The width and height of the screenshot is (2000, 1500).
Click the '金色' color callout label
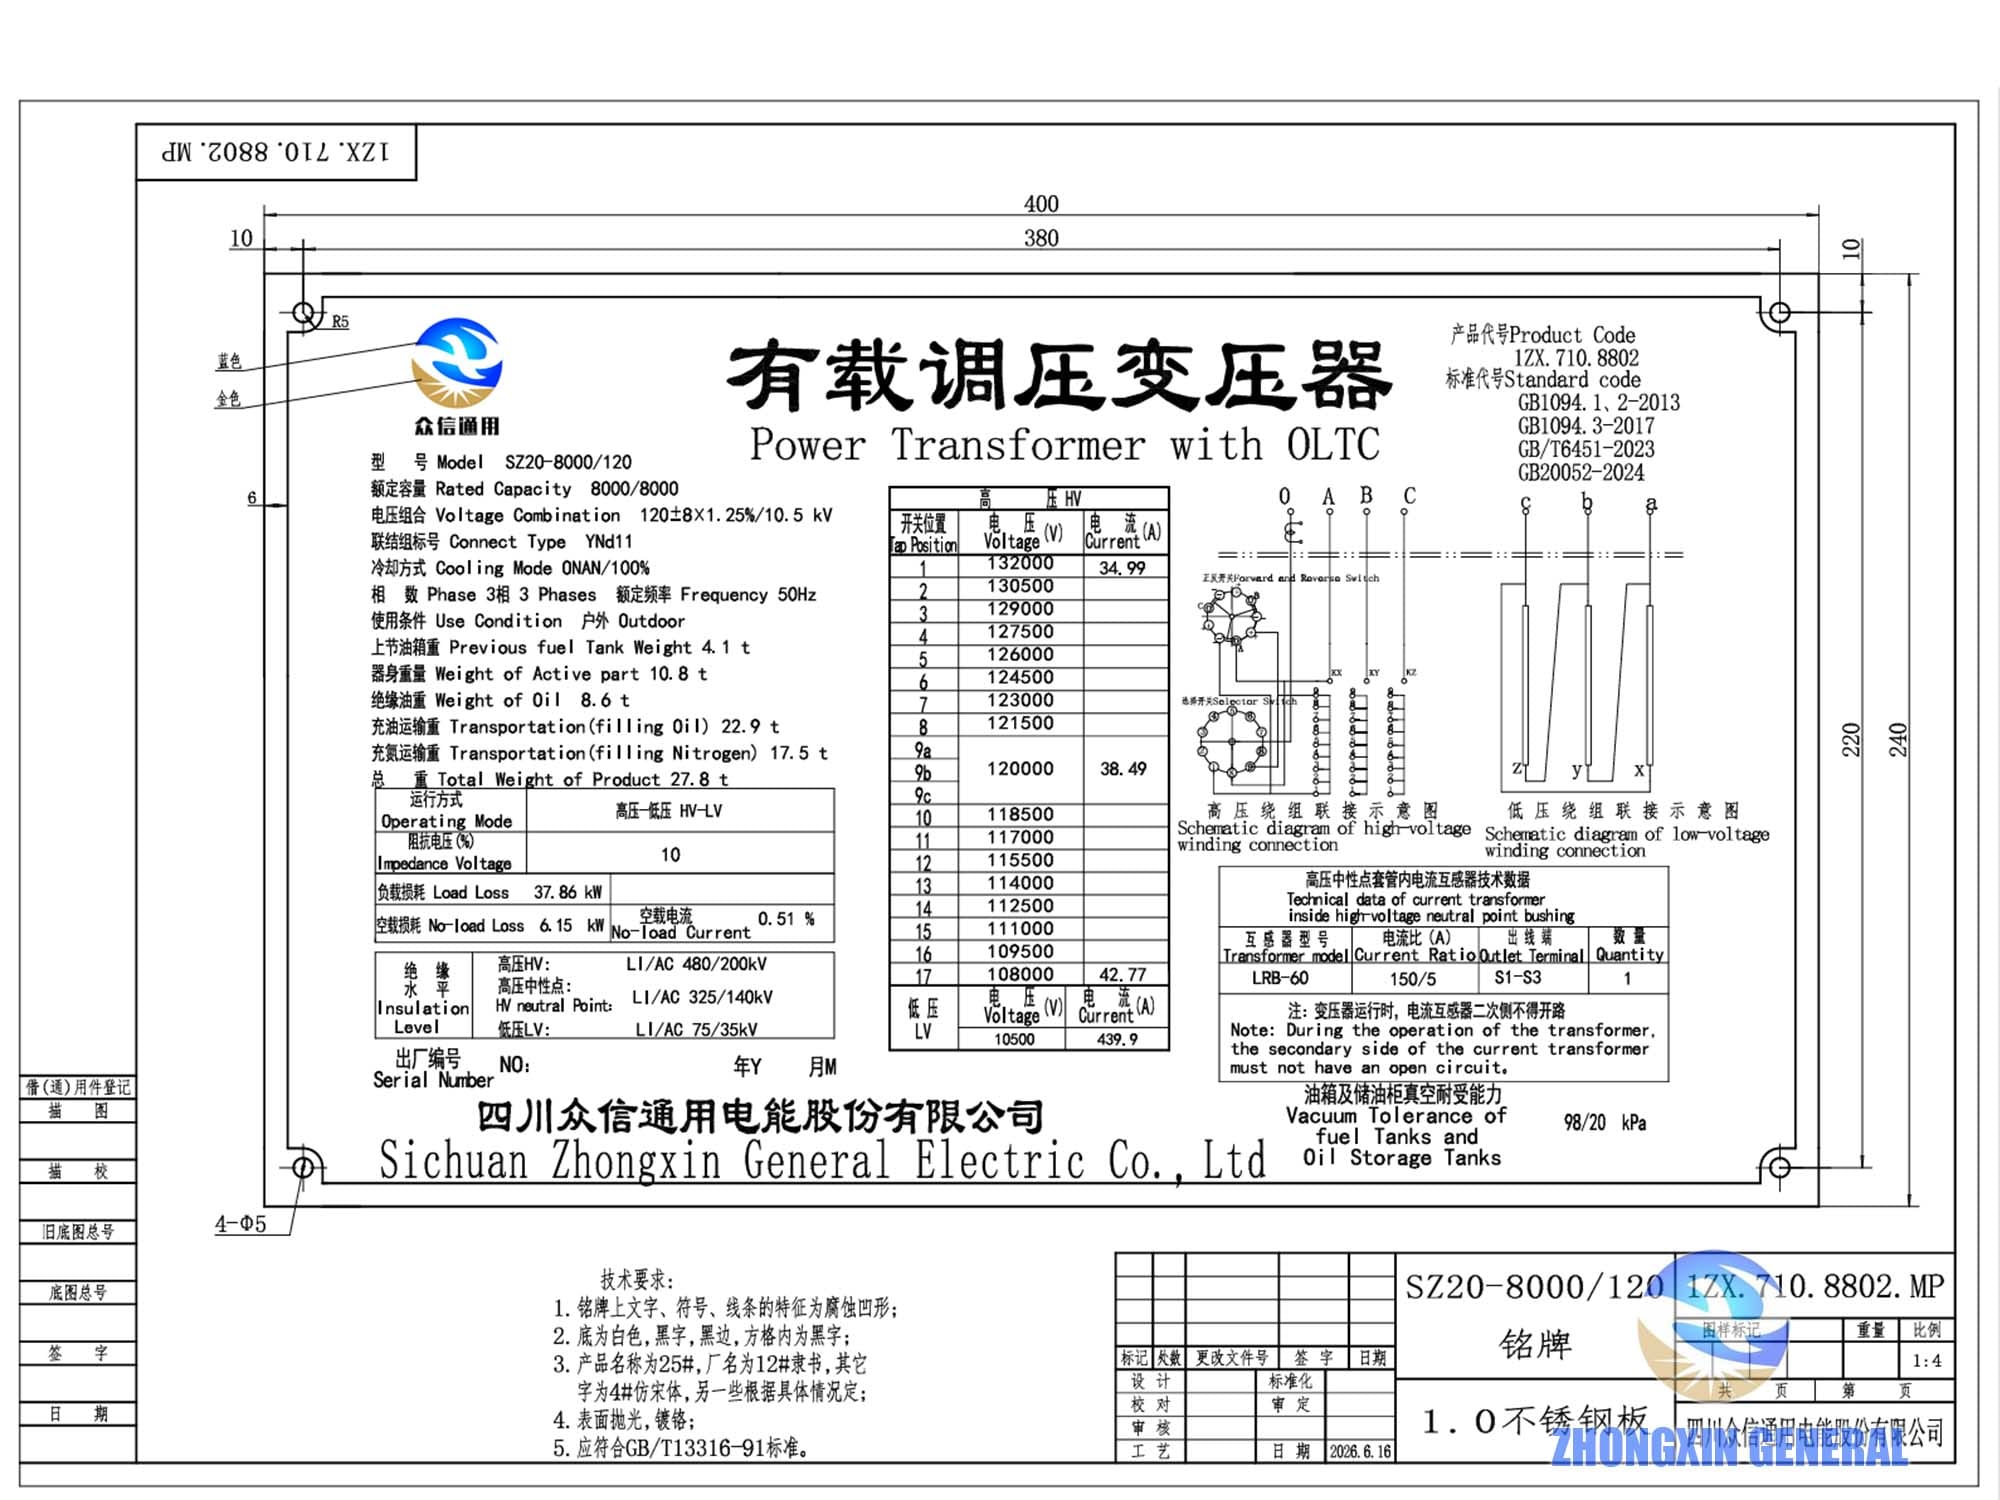click(x=229, y=398)
